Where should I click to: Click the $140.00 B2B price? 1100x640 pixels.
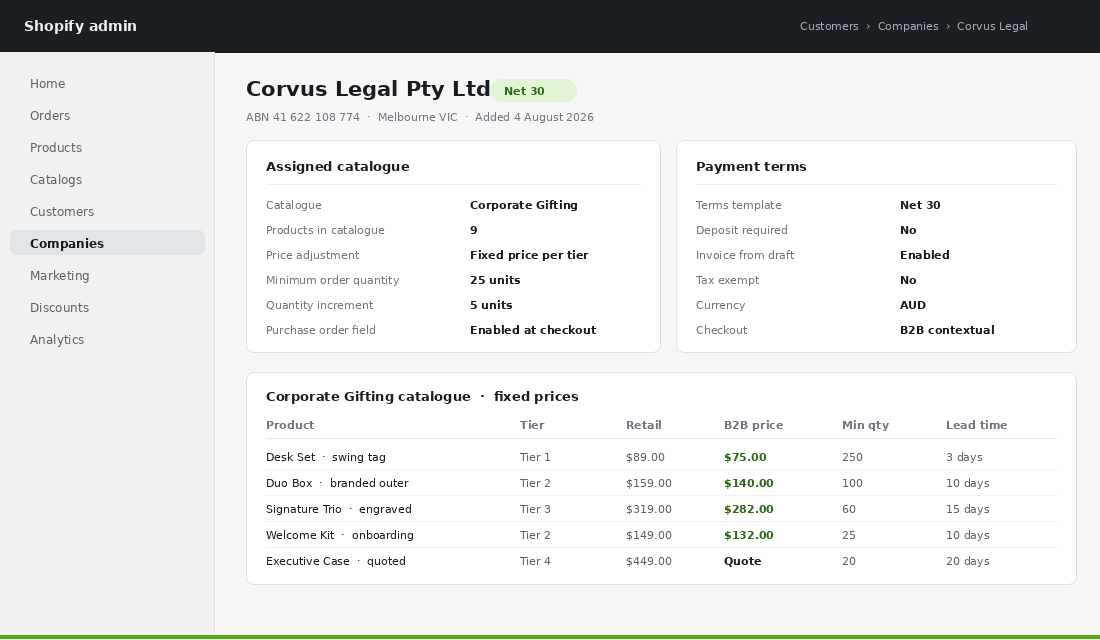tap(749, 483)
